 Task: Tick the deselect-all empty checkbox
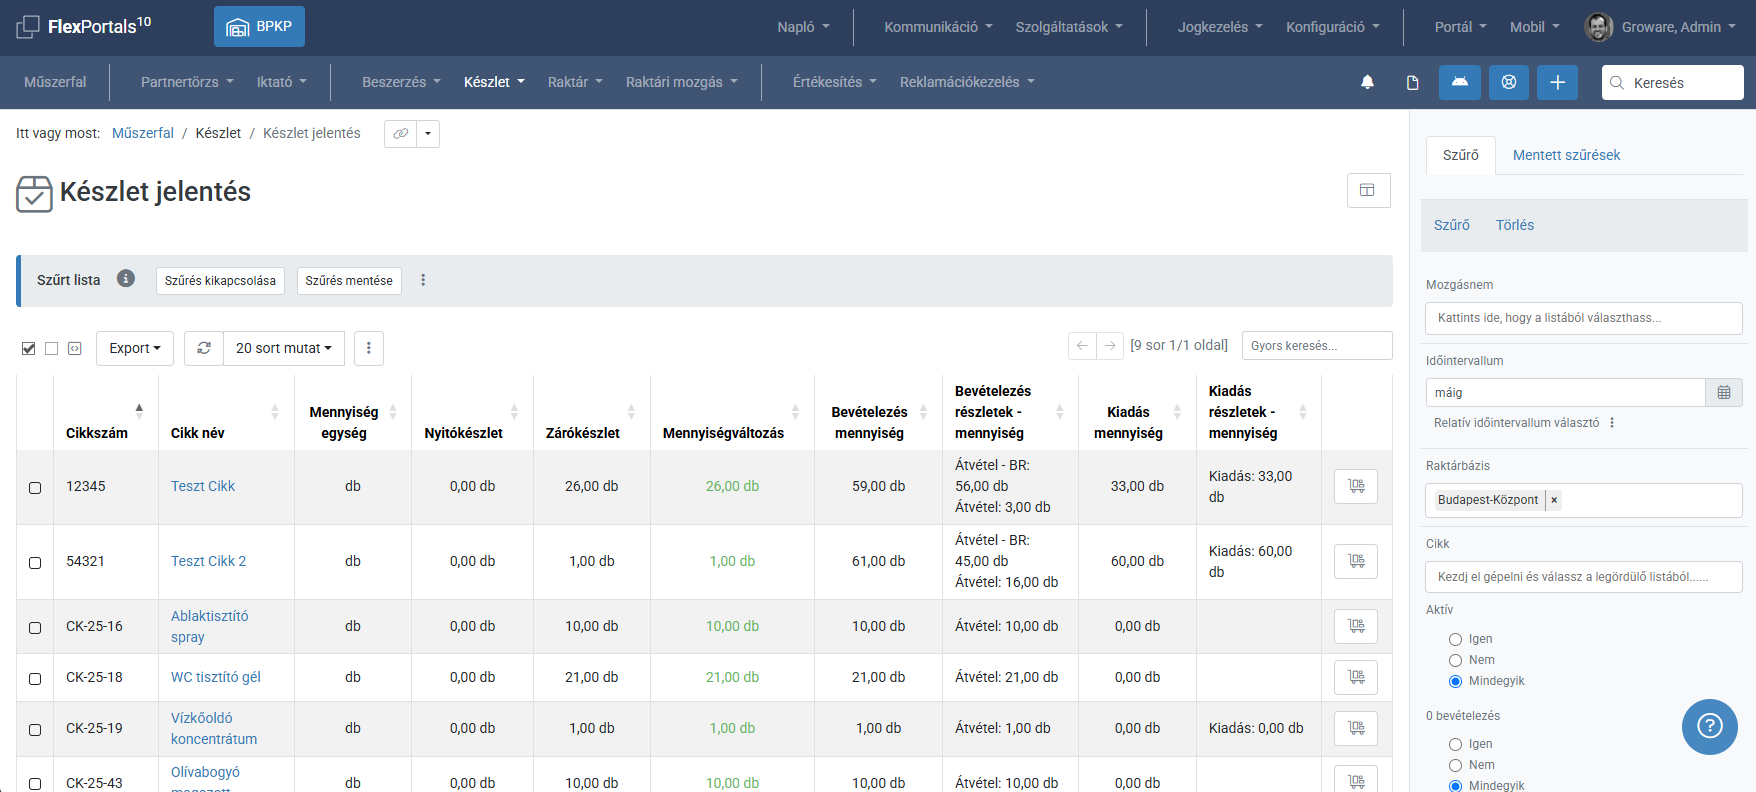coord(52,348)
